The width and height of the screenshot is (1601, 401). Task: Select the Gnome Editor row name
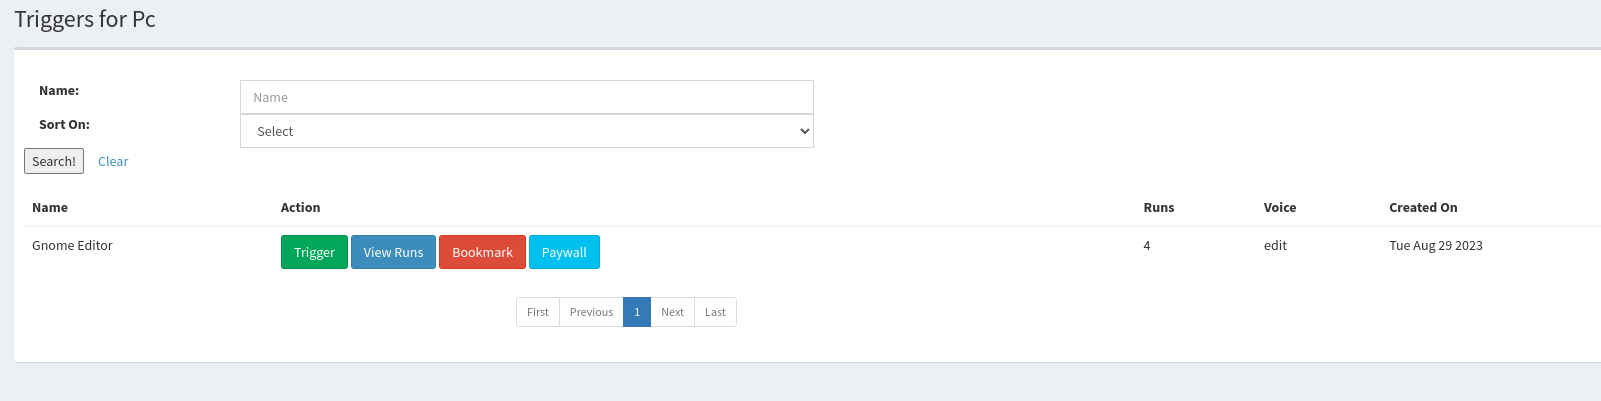72,246
